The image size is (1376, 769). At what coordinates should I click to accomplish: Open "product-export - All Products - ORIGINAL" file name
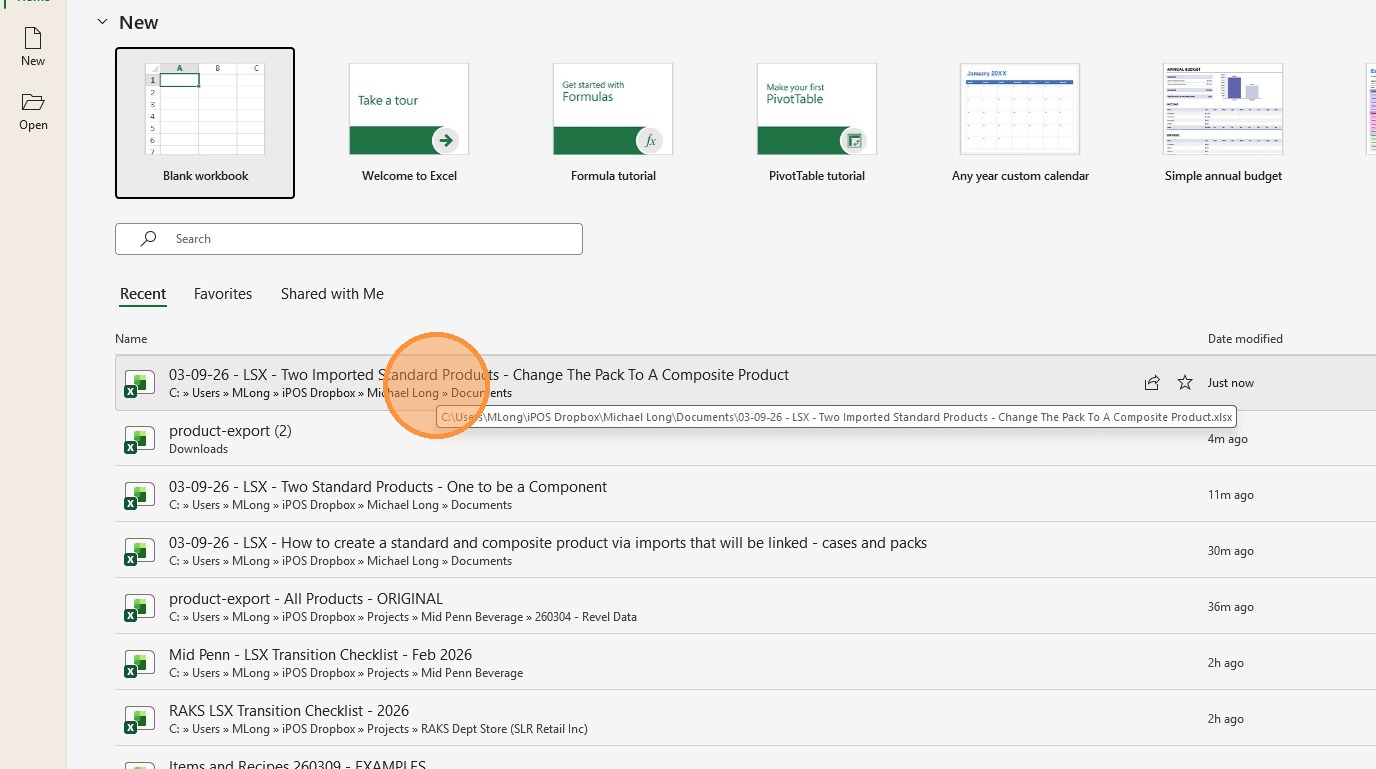(306, 599)
